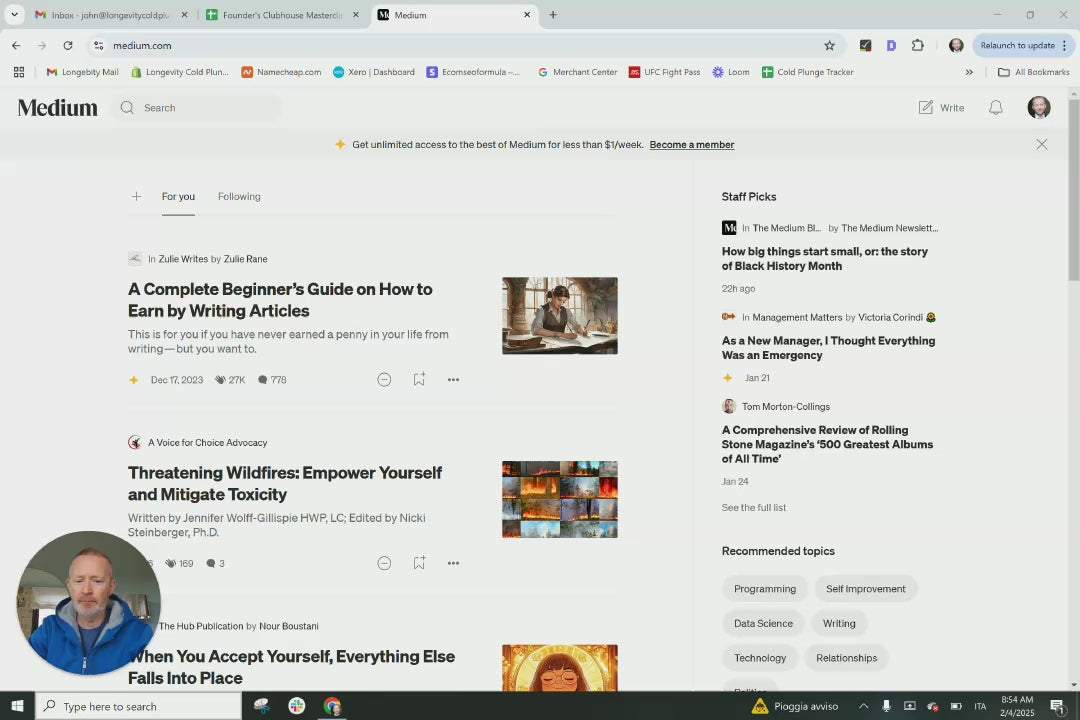Expand the hidden bookmarks chevron
Screen dimensions: 1080x720
click(x=968, y=72)
